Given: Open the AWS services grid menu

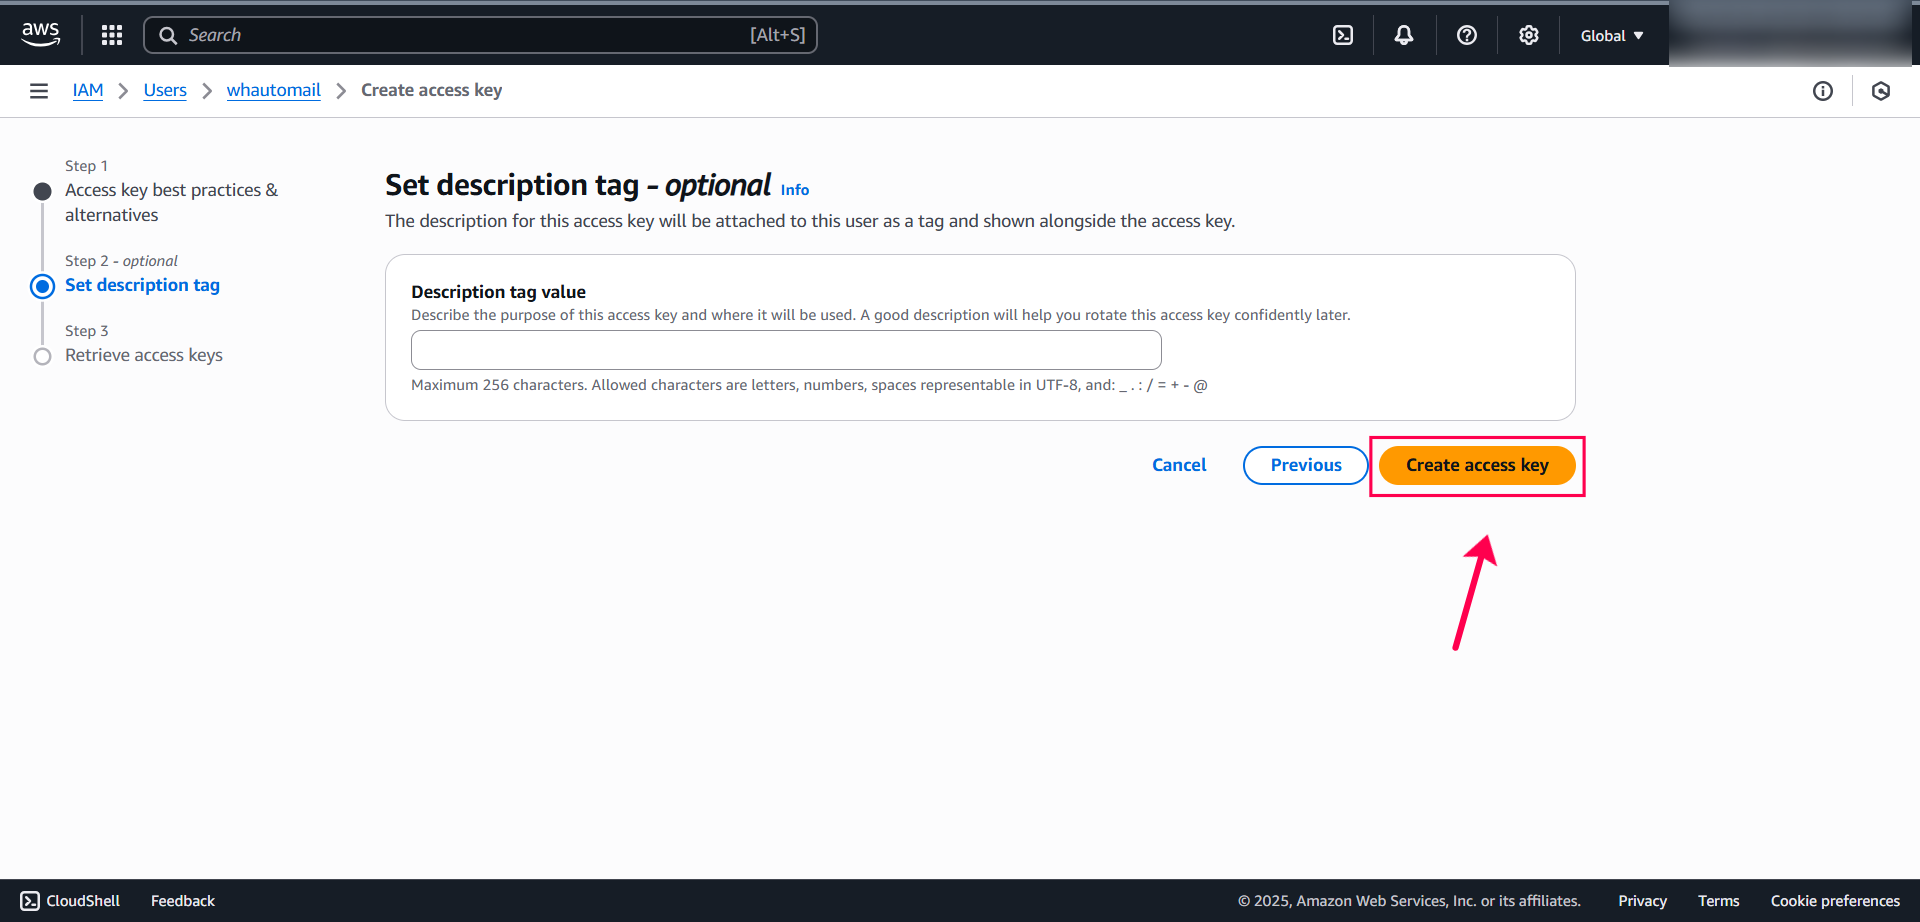Looking at the screenshot, I should pyautogui.click(x=111, y=34).
